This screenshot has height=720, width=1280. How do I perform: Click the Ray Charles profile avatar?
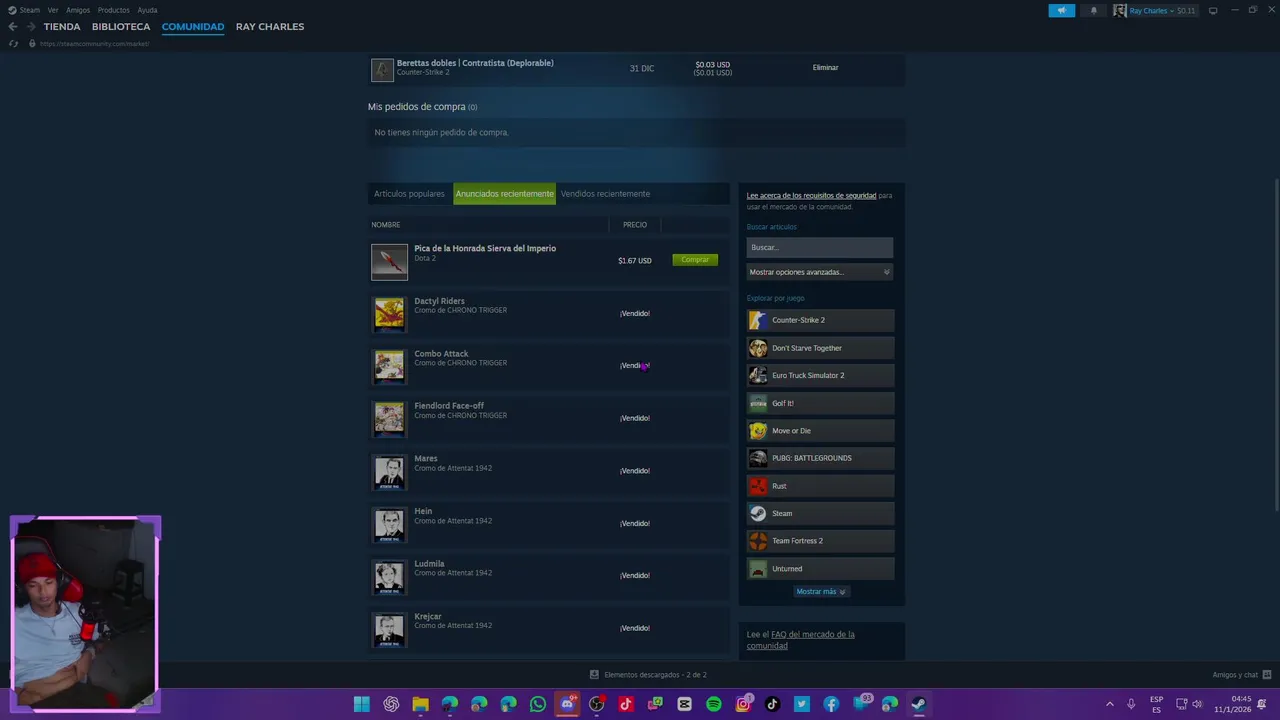click(x=1120, y=10)
